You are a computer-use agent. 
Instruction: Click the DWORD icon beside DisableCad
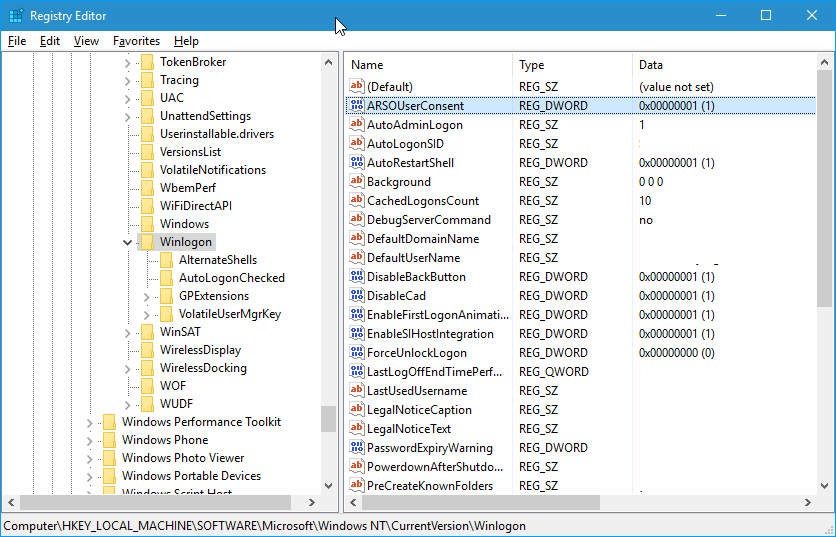(x=357, y=296)
